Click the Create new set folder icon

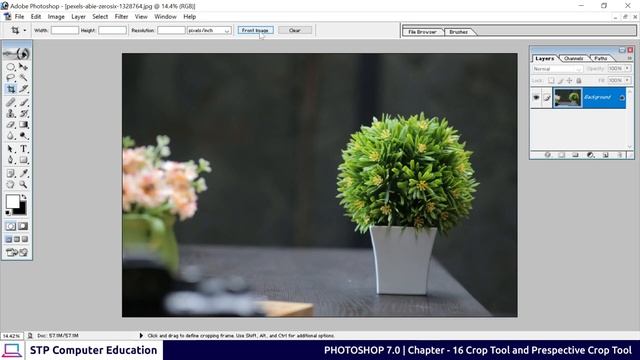[576, 155]
